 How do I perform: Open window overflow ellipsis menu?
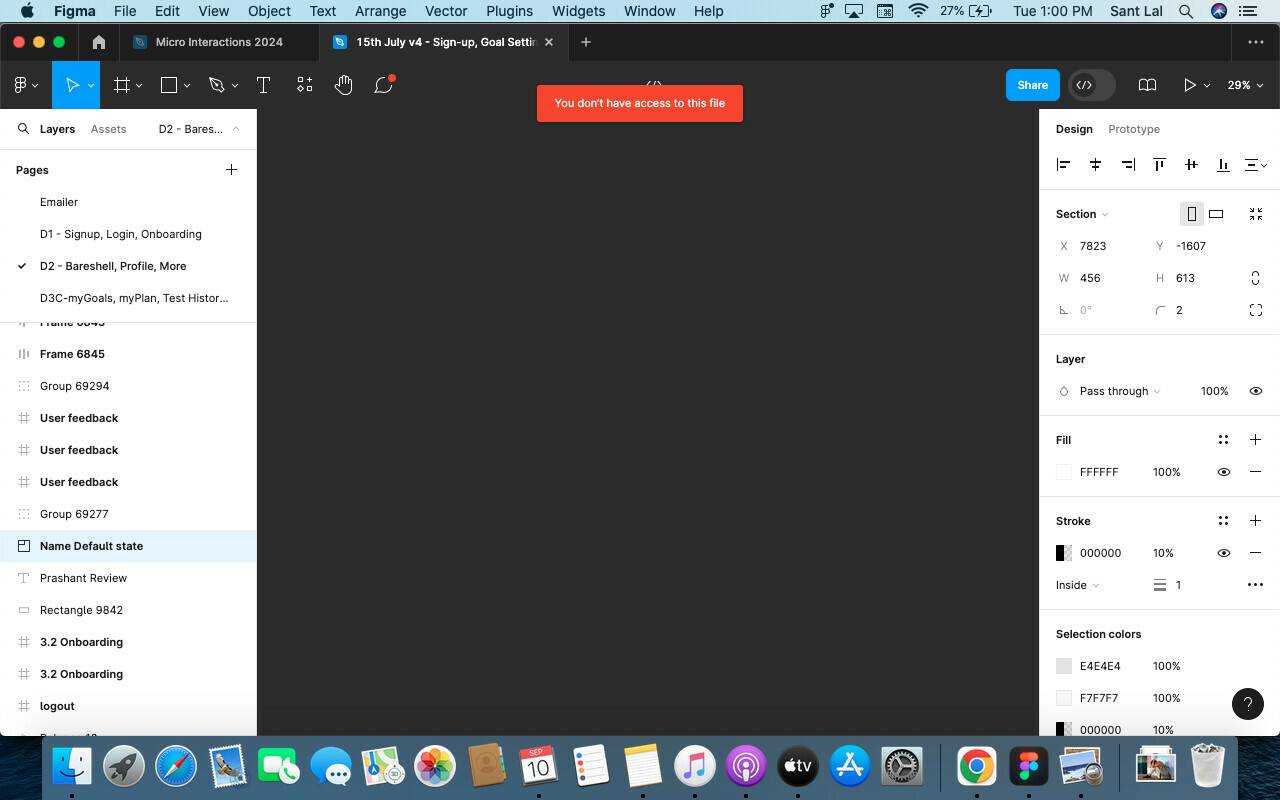(x=1256, y=42)
